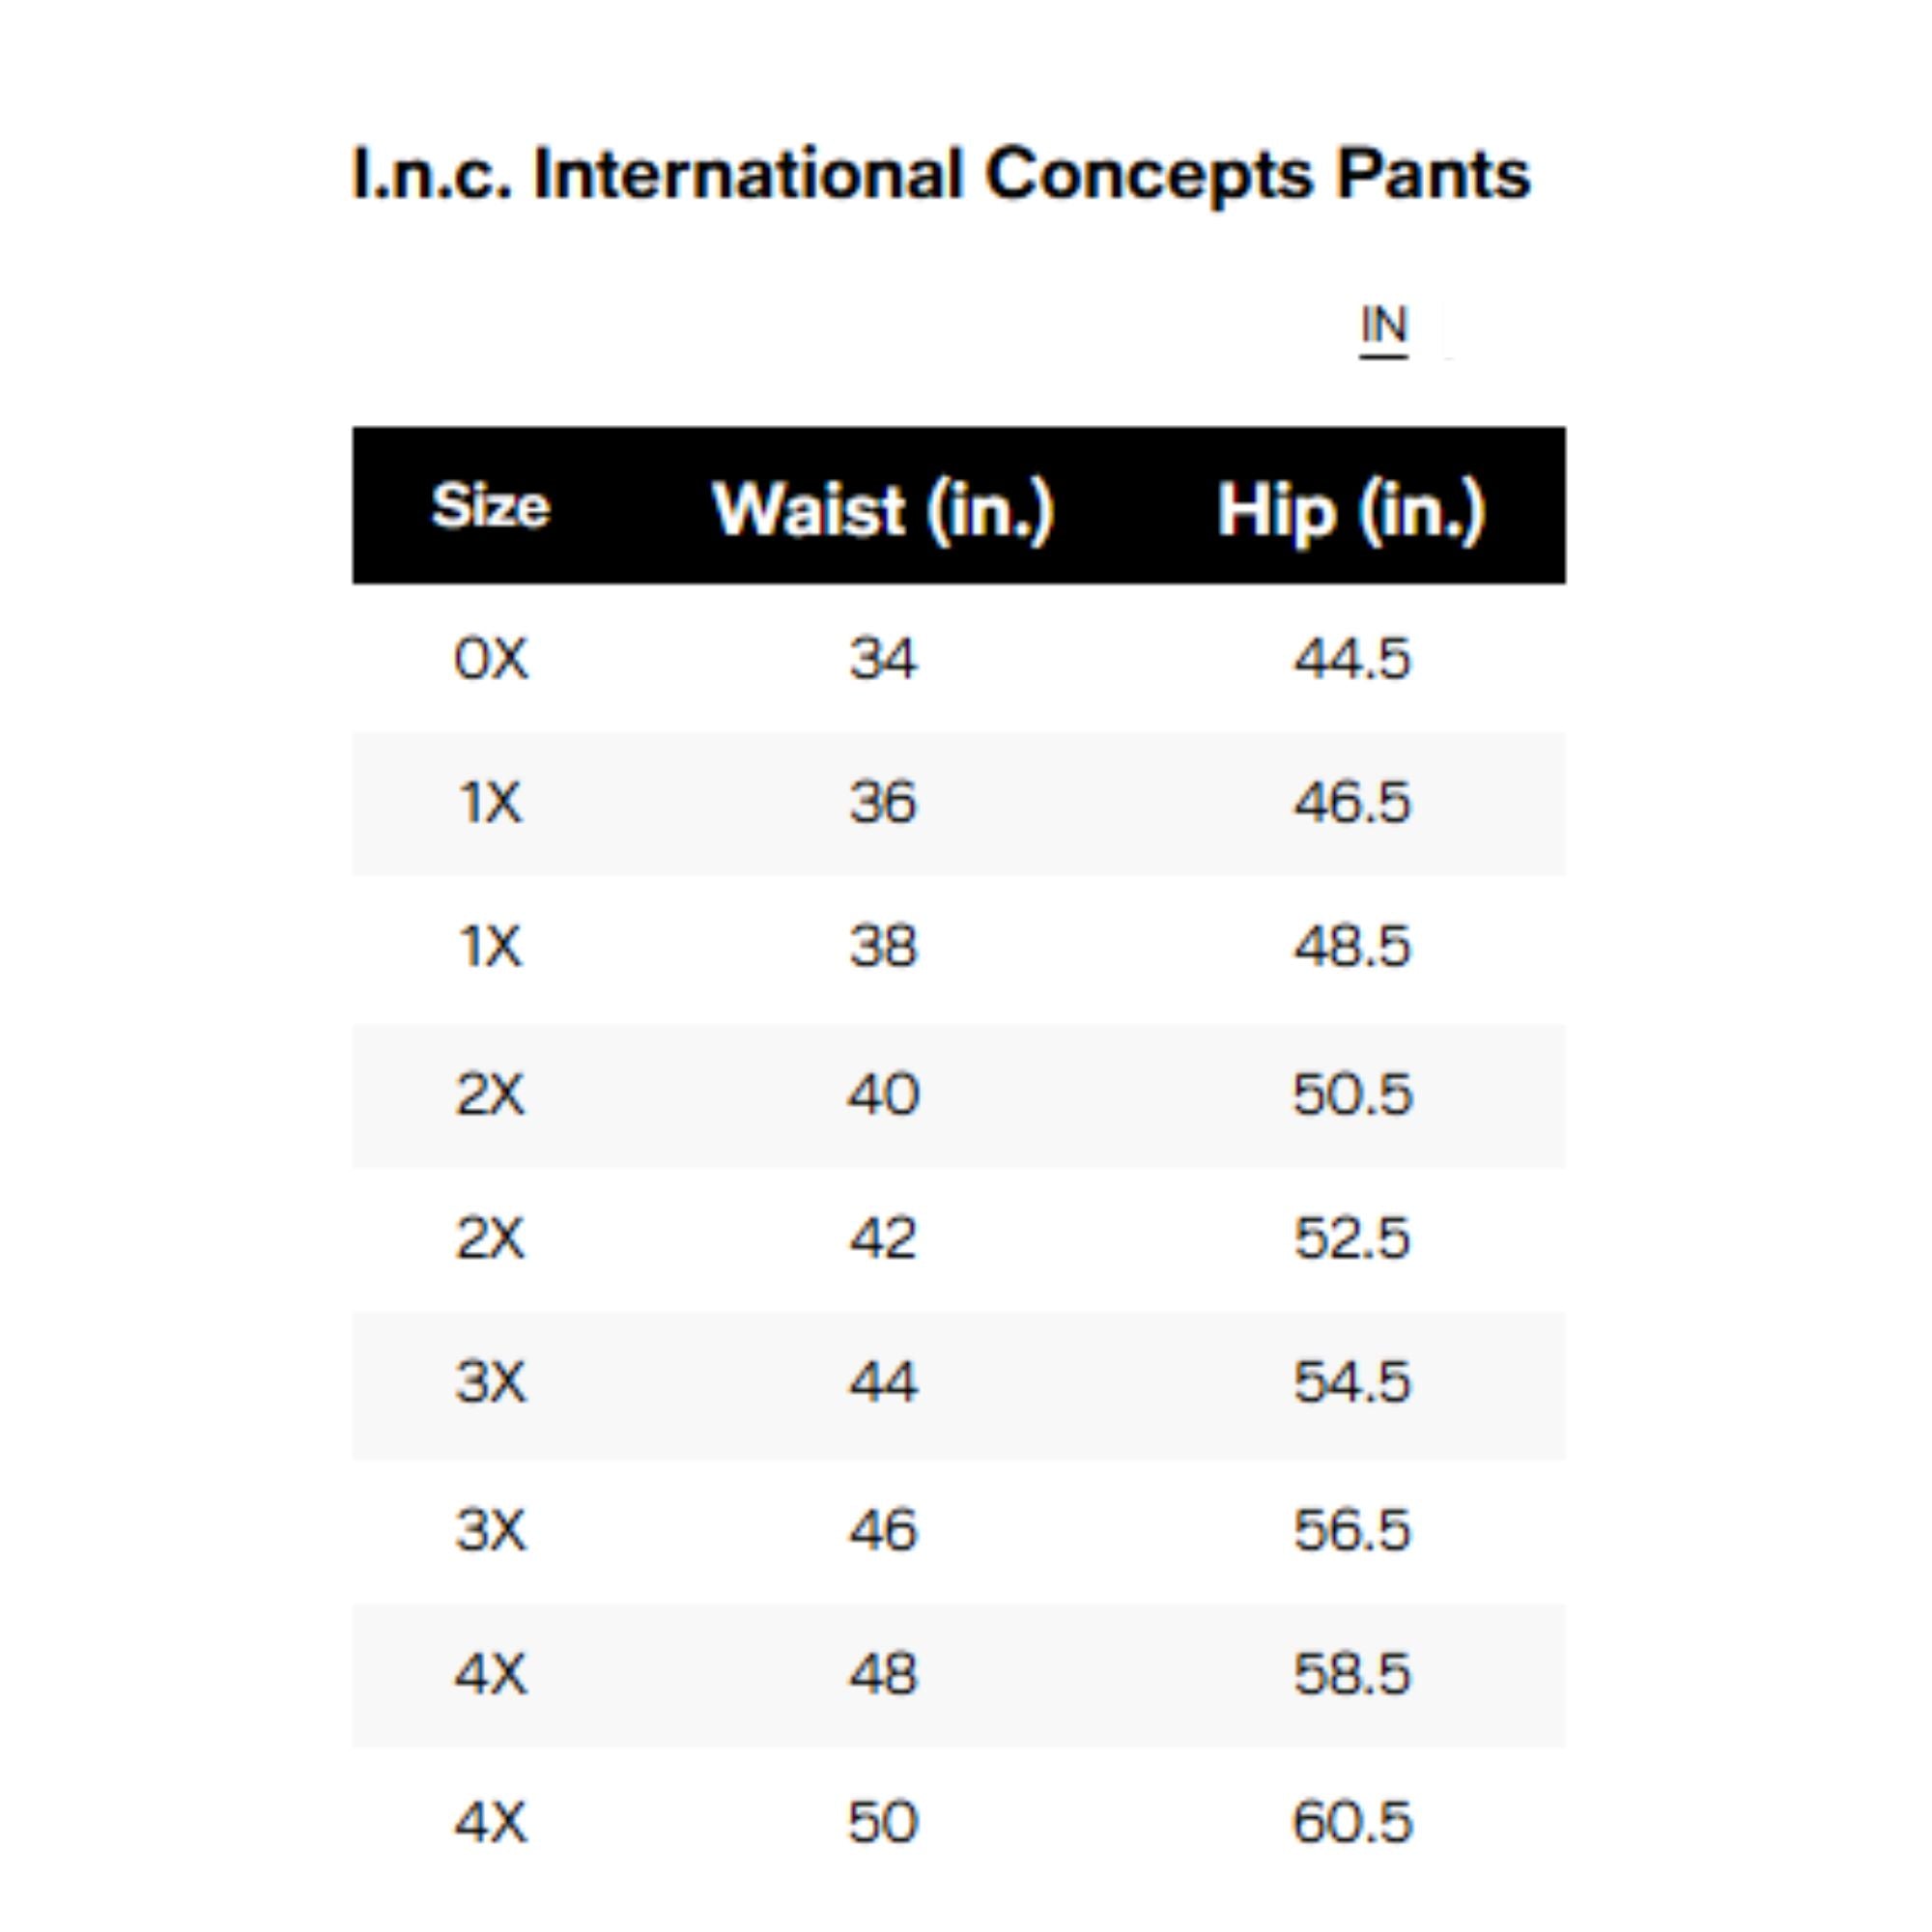Select waist value 48
This screenshot has width=1932, height=1932.
(883, 1675)
